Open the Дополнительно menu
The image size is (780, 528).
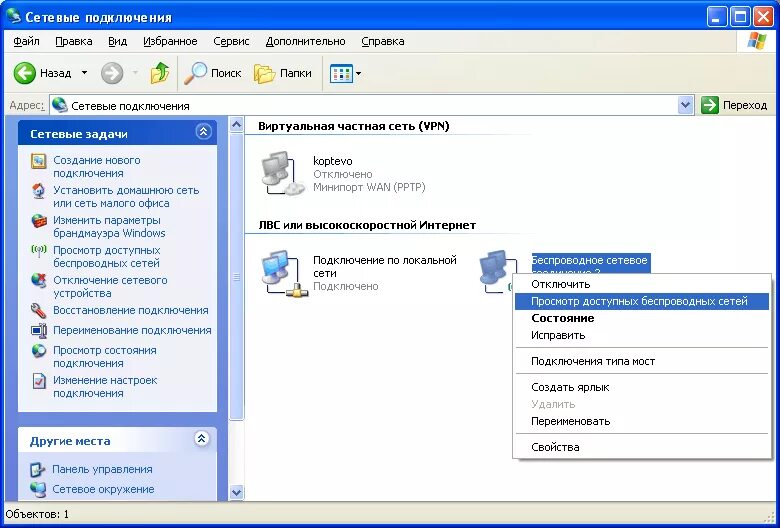click(x=305, y=41)
